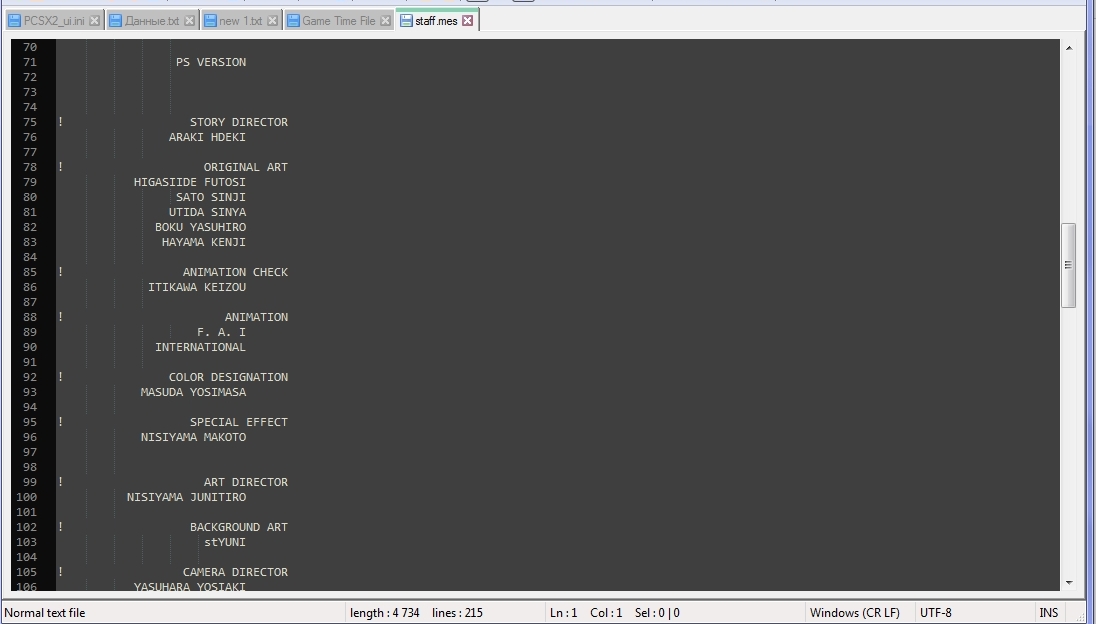Close the PCSX2_ui.ini tab

point(94,21)
